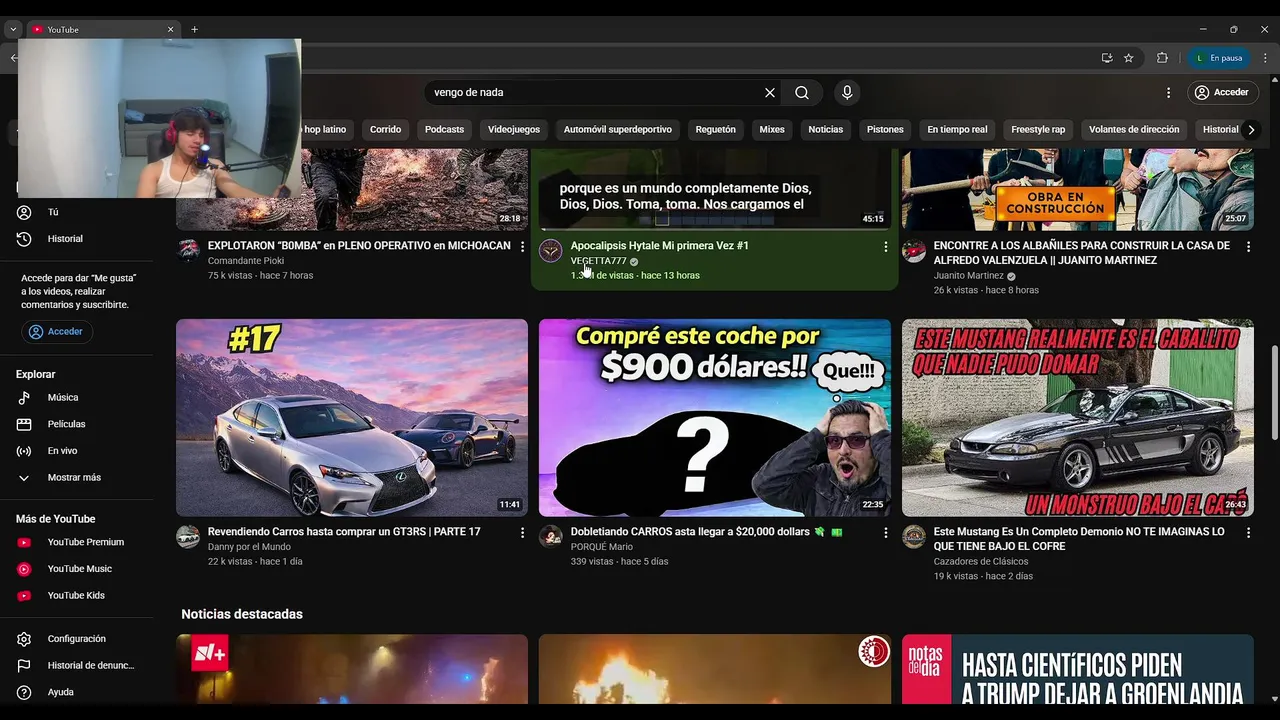Viewport: 1280px width, 720px height.
Task: Select the Automóvil superdeportivo chip
Action: (x=617, y=129)
